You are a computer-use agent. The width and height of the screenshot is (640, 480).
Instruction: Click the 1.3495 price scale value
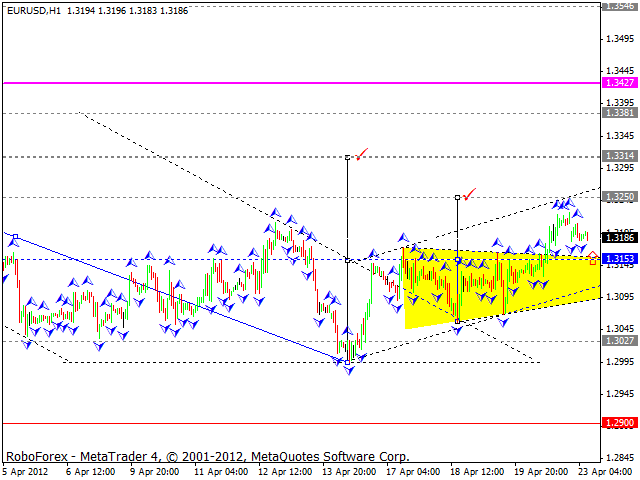tap(620, 39)
